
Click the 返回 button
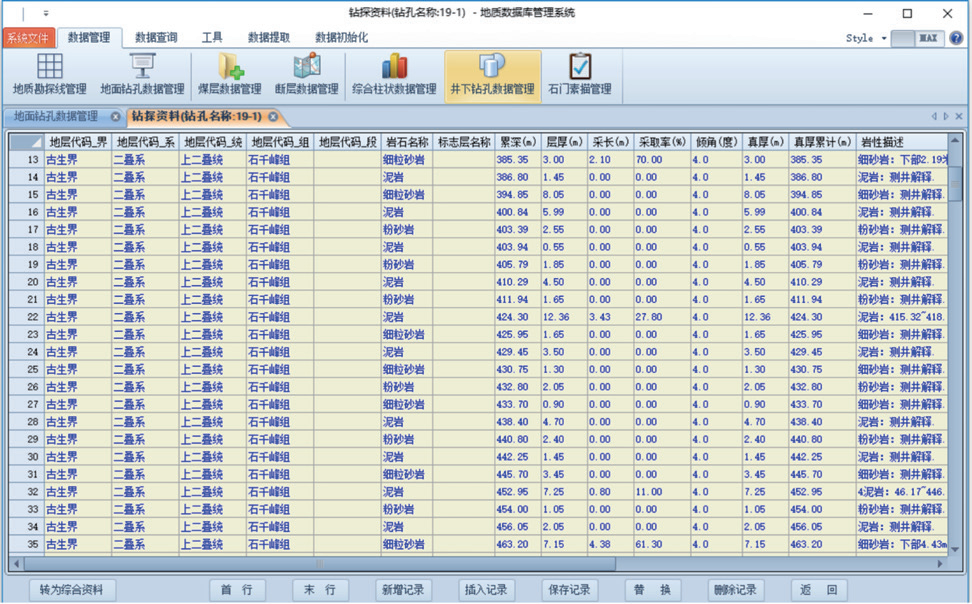(x=818, y=590)
